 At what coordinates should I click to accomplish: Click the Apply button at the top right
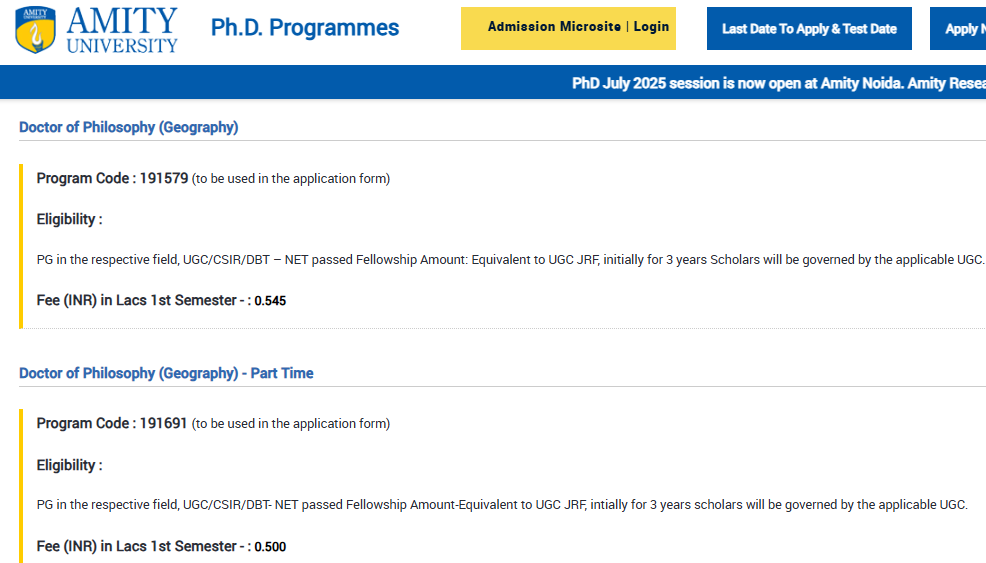960,29
